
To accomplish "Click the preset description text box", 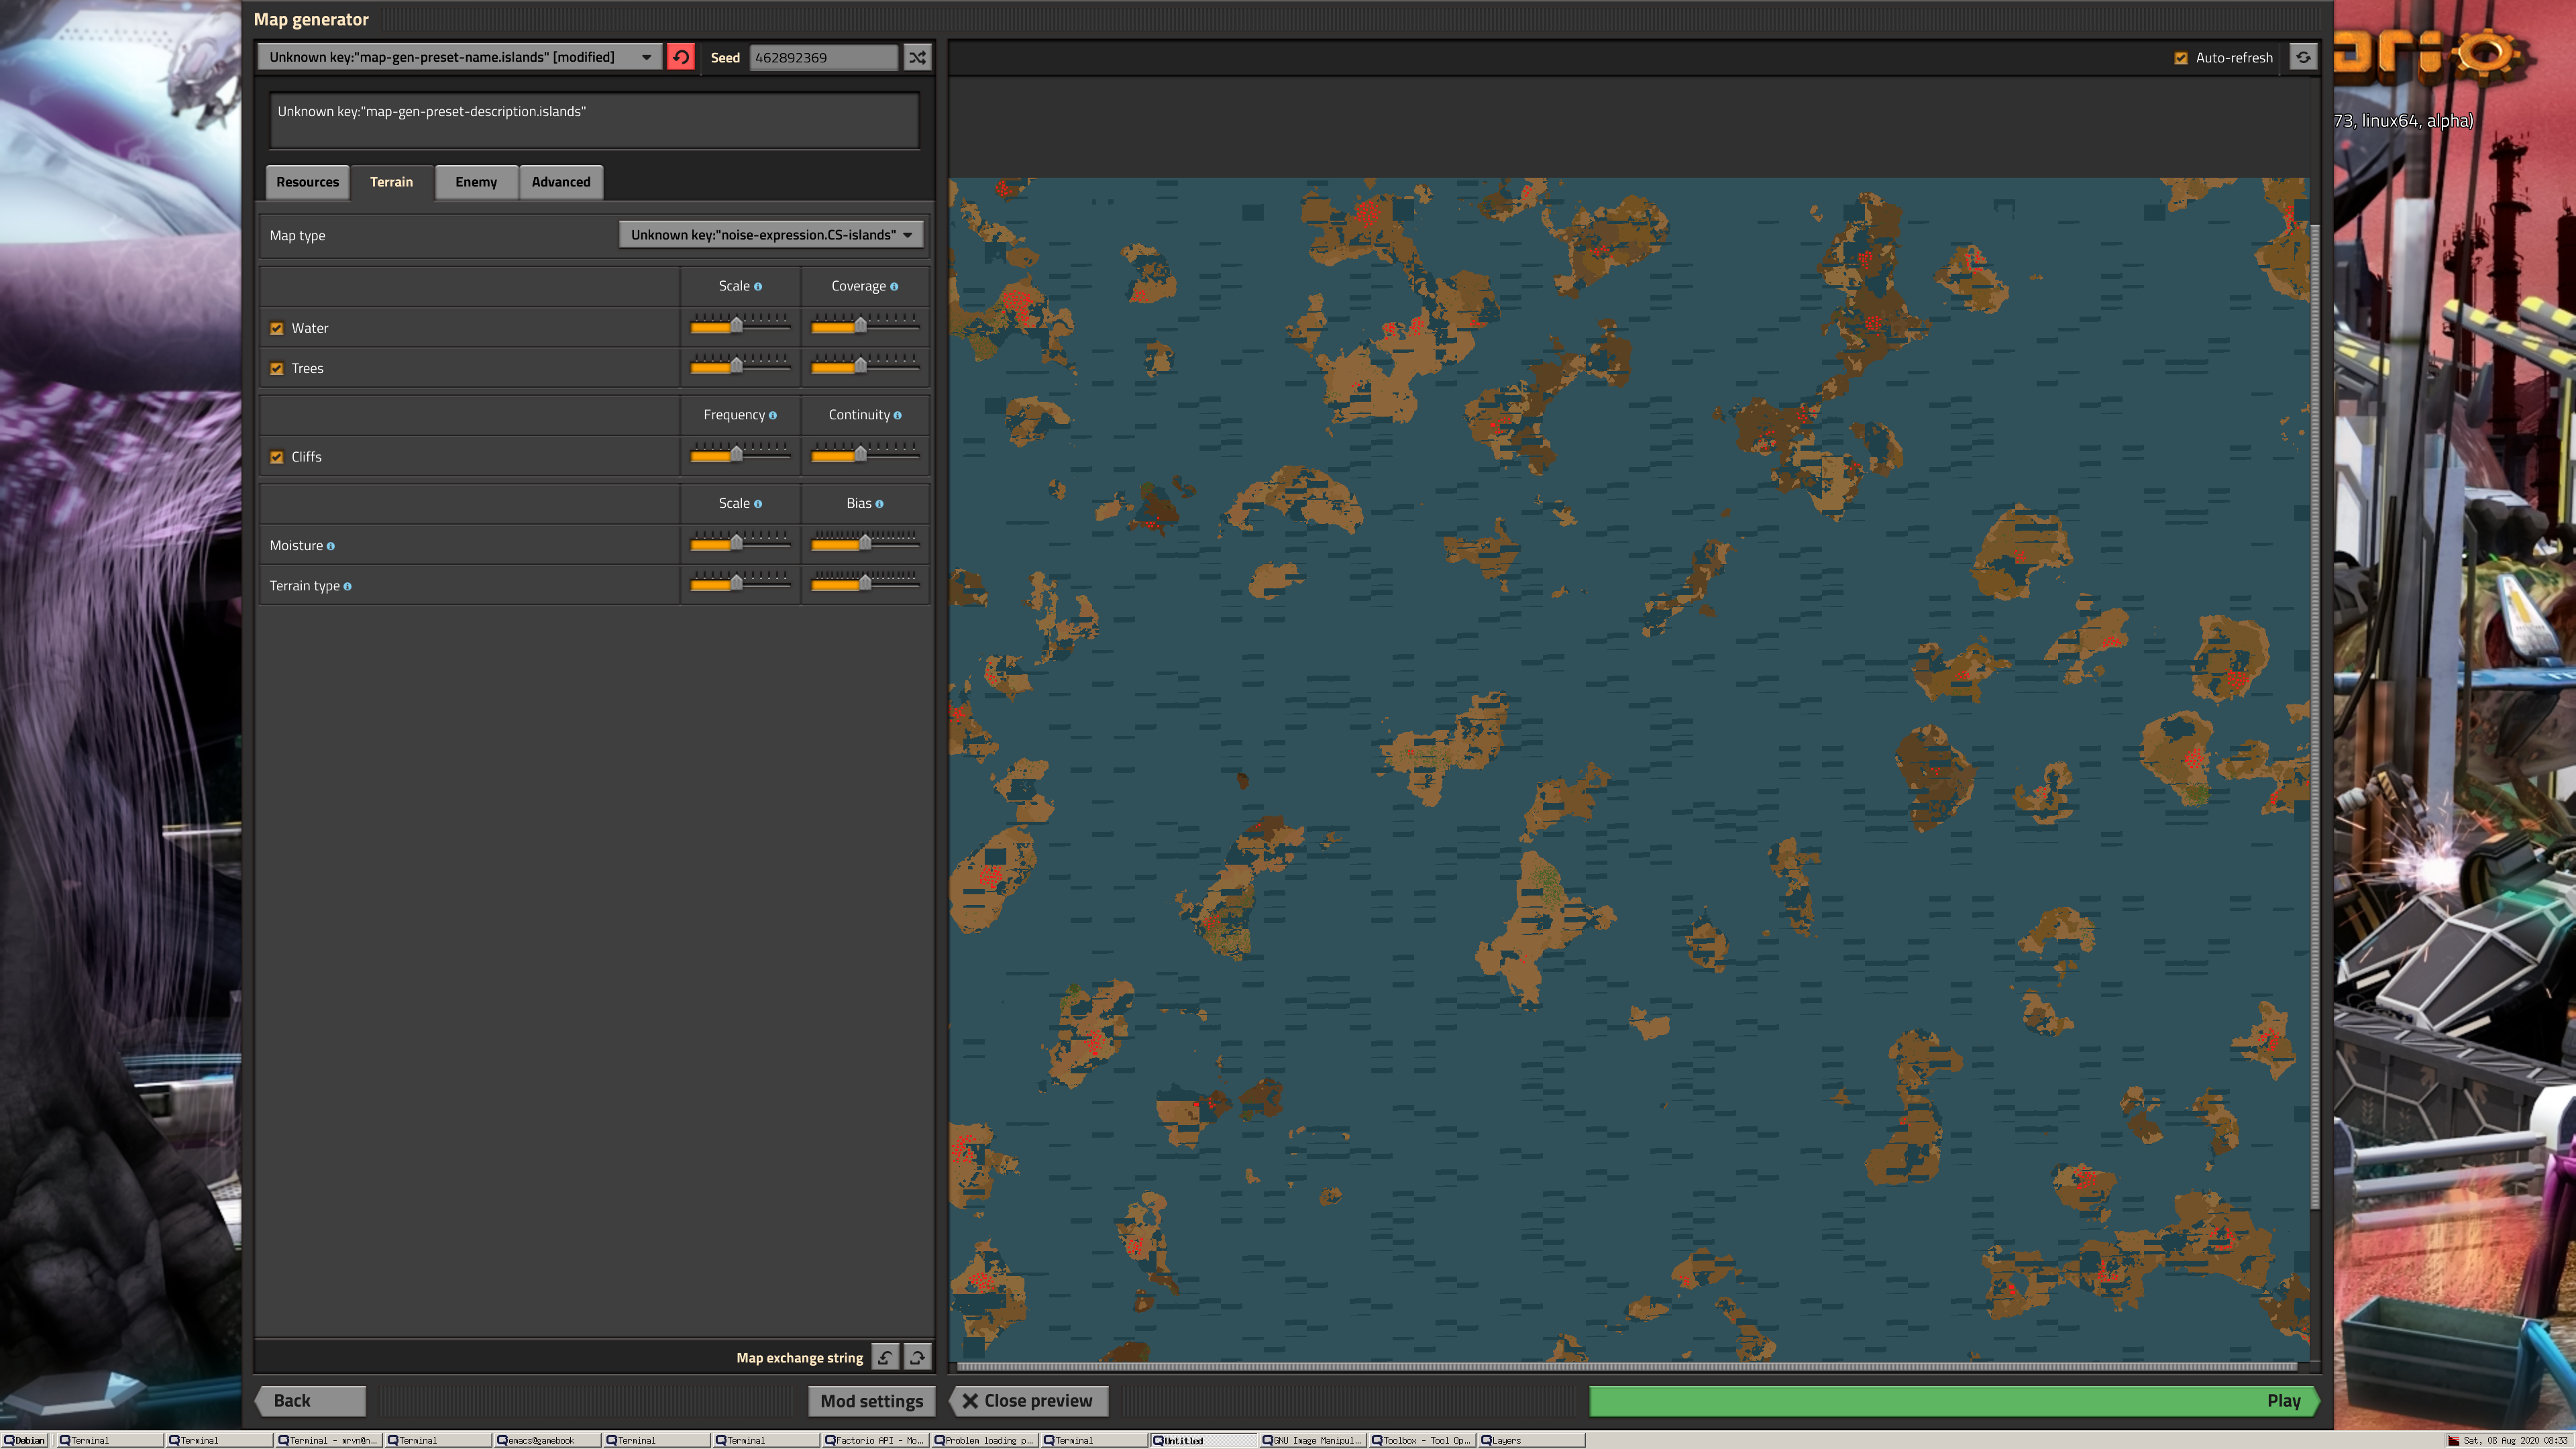I will click(x=594, y=121).
